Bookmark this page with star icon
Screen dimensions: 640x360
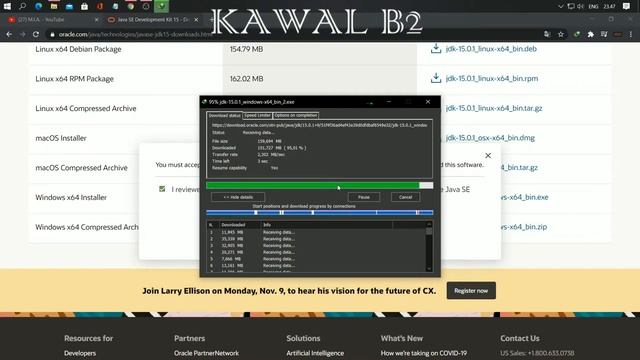tap(561, 34)
